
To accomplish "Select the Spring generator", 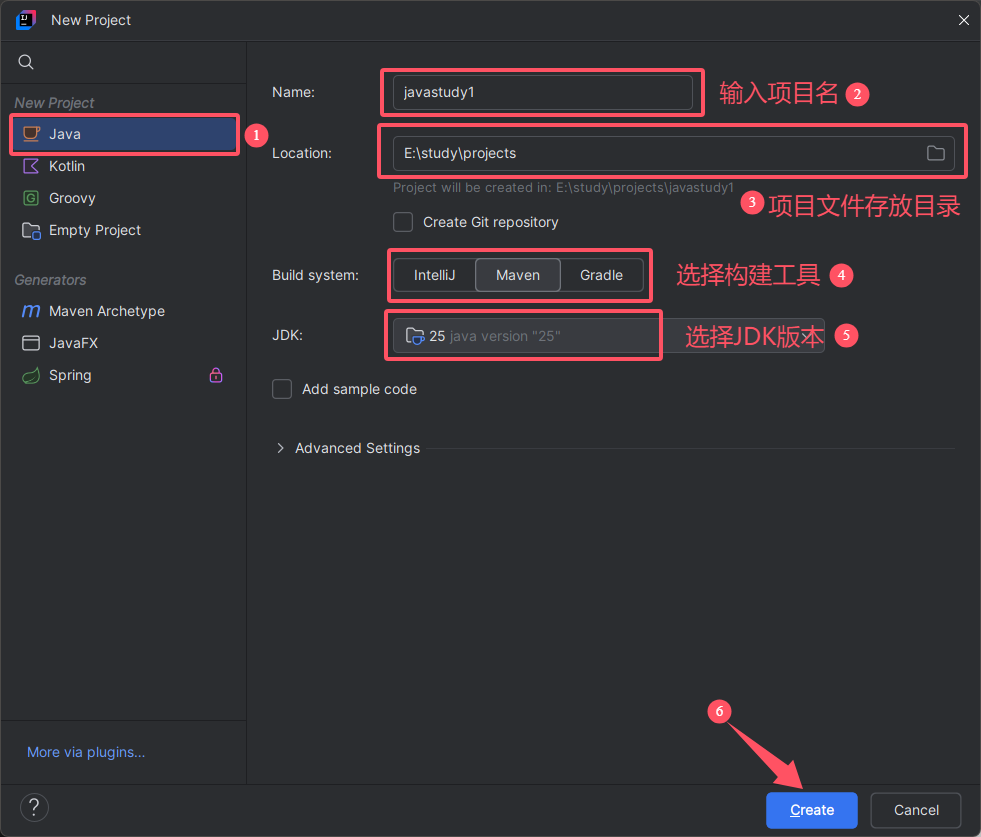I will [124, 375].
